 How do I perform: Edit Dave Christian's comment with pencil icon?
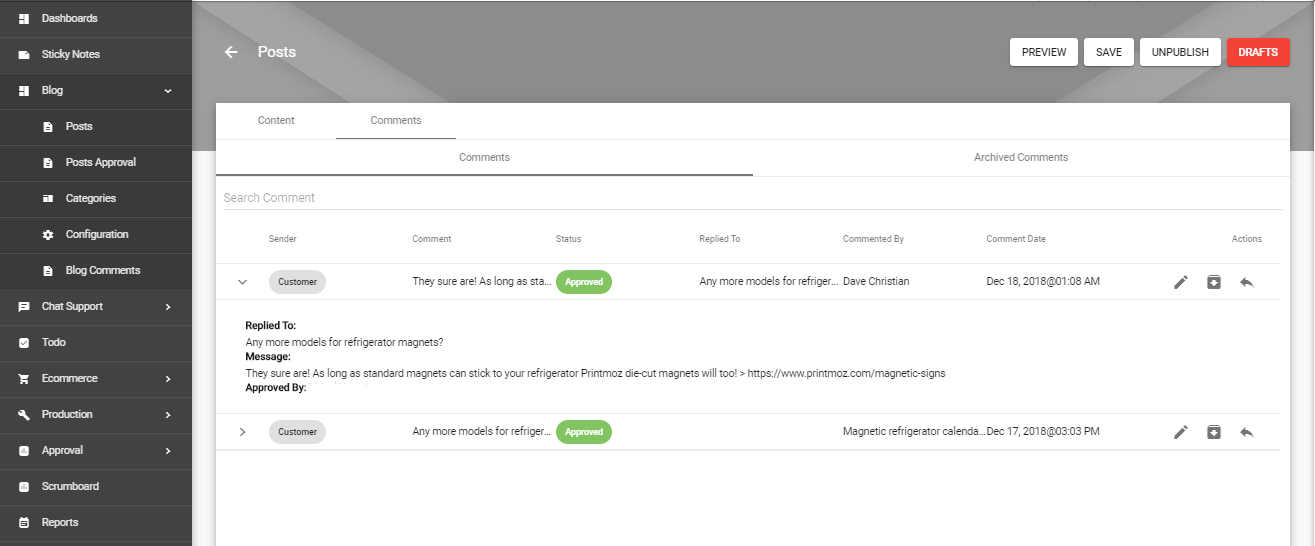(x=1181, y=282)
